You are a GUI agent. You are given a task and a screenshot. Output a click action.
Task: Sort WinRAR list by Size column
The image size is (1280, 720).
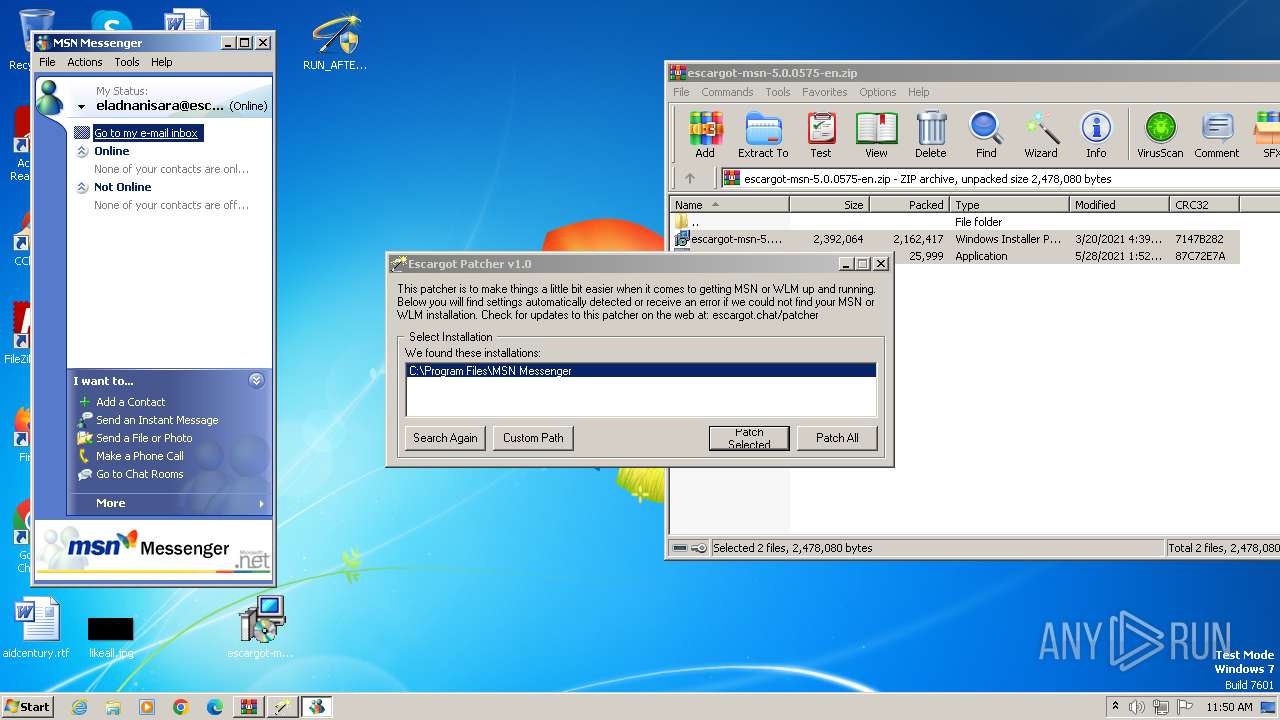tap(829, 205)
